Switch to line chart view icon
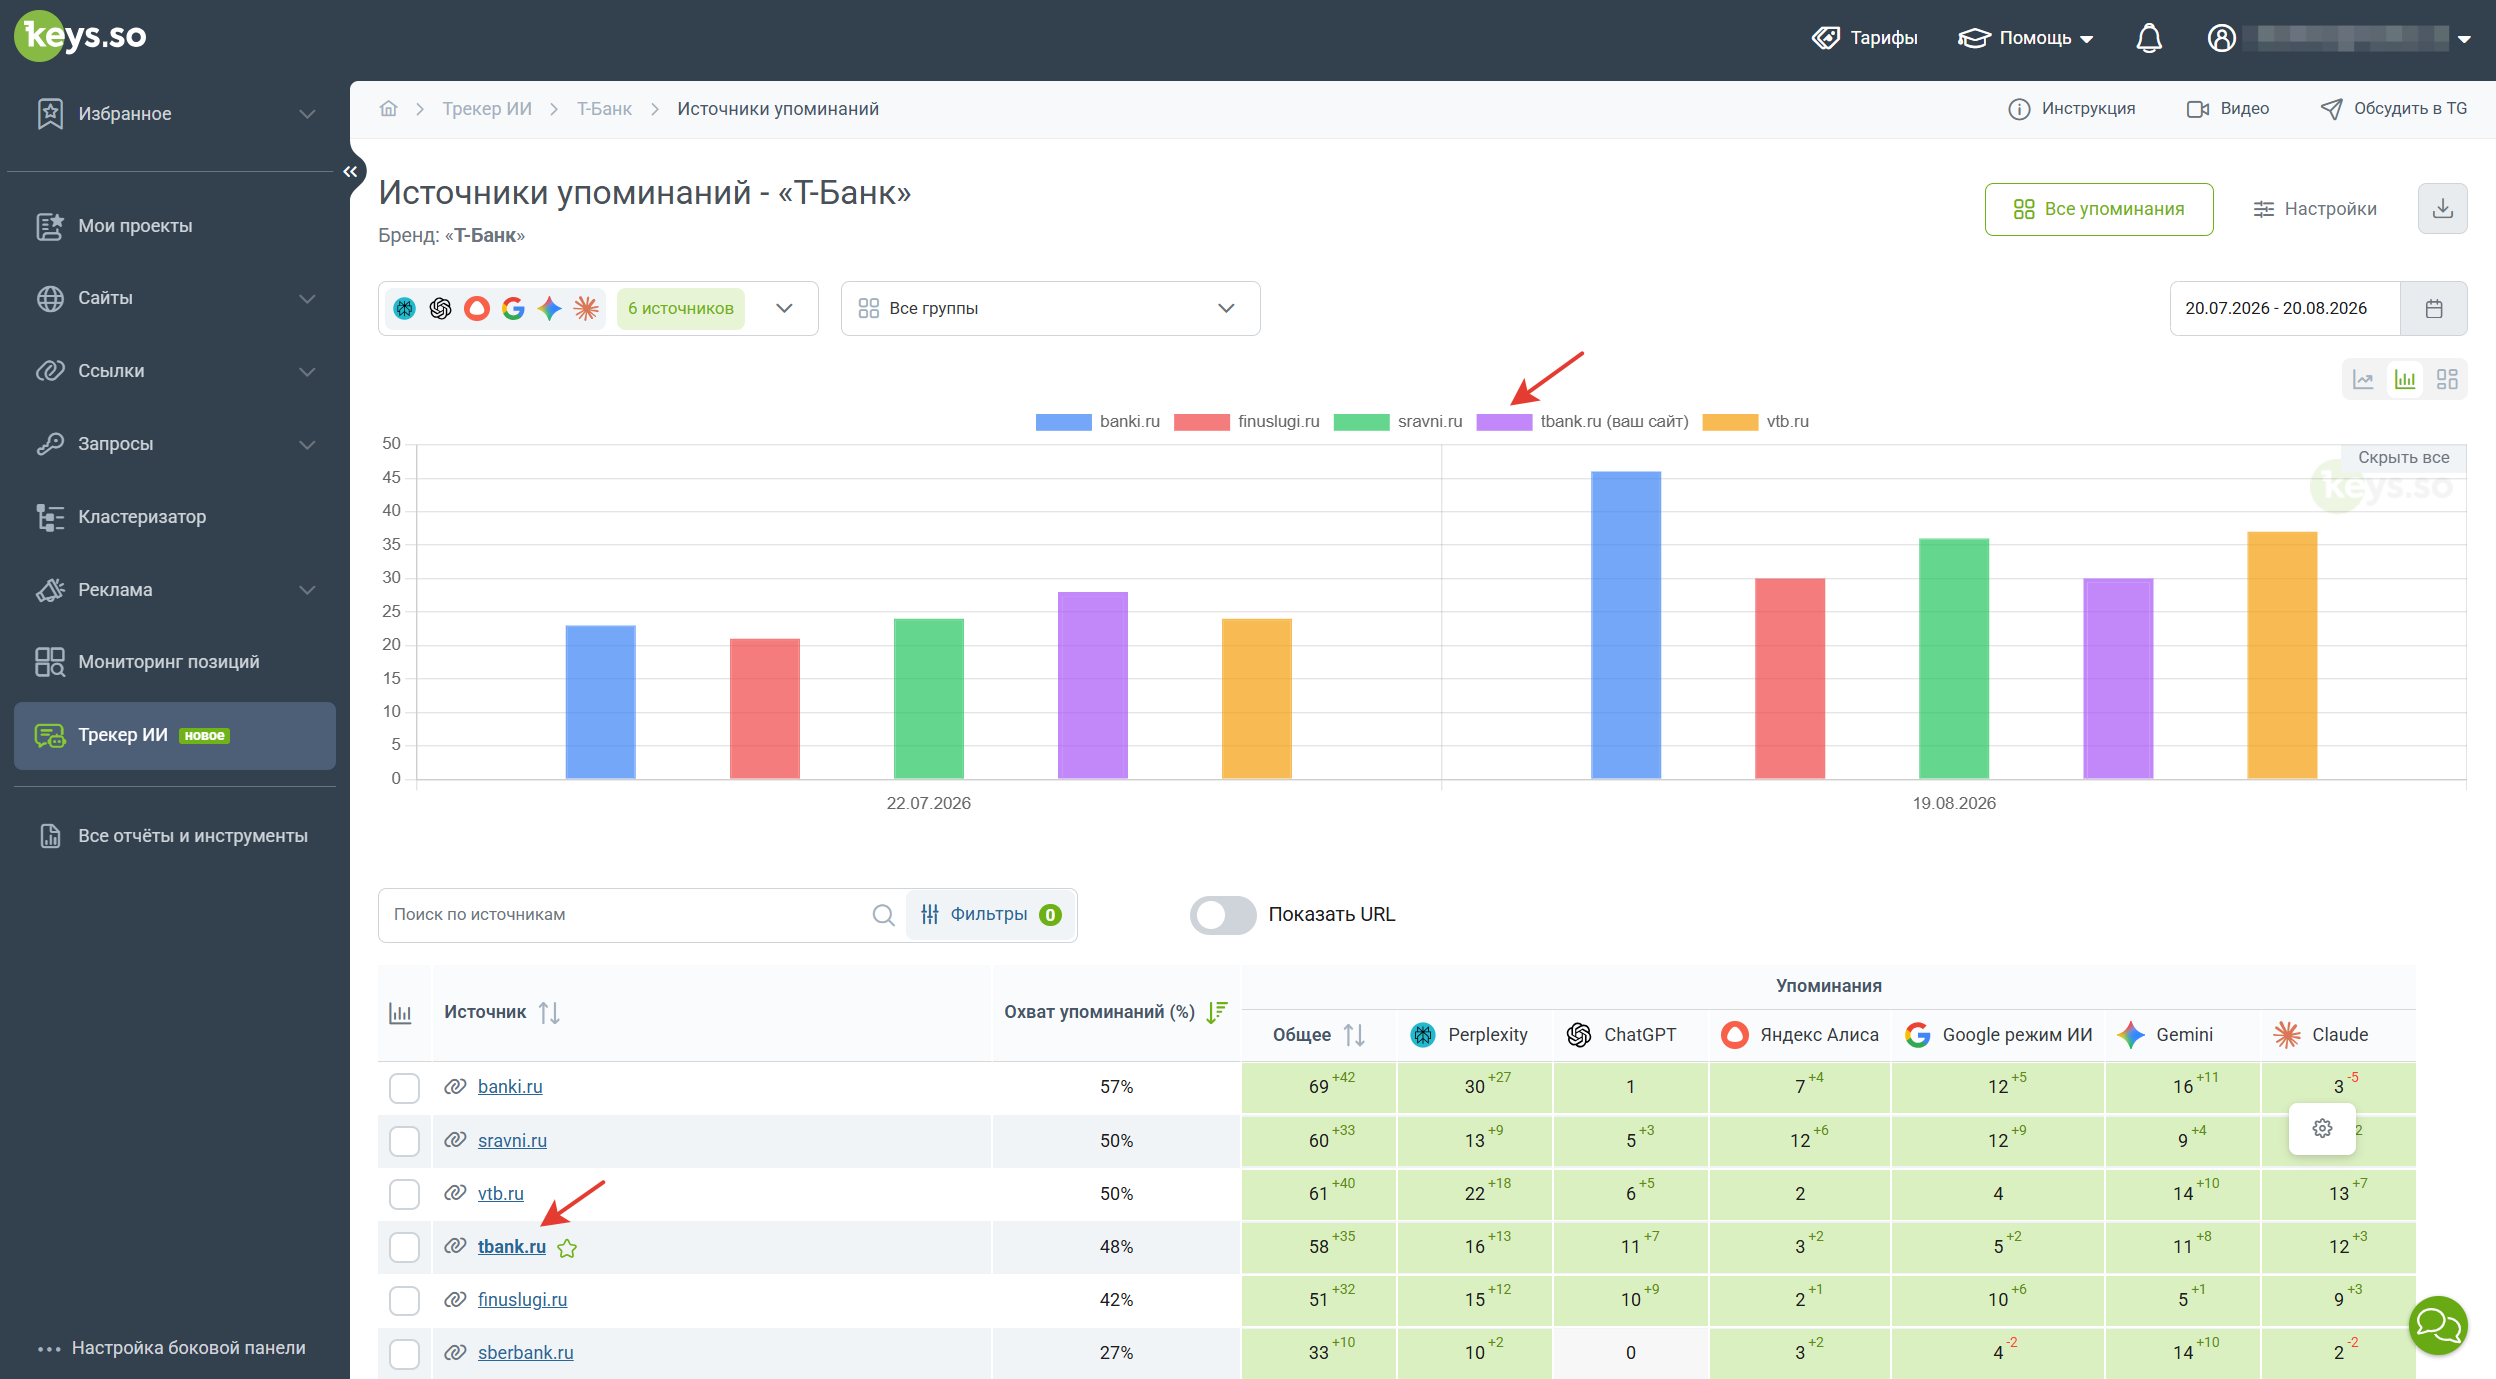 pos(2363,379)
